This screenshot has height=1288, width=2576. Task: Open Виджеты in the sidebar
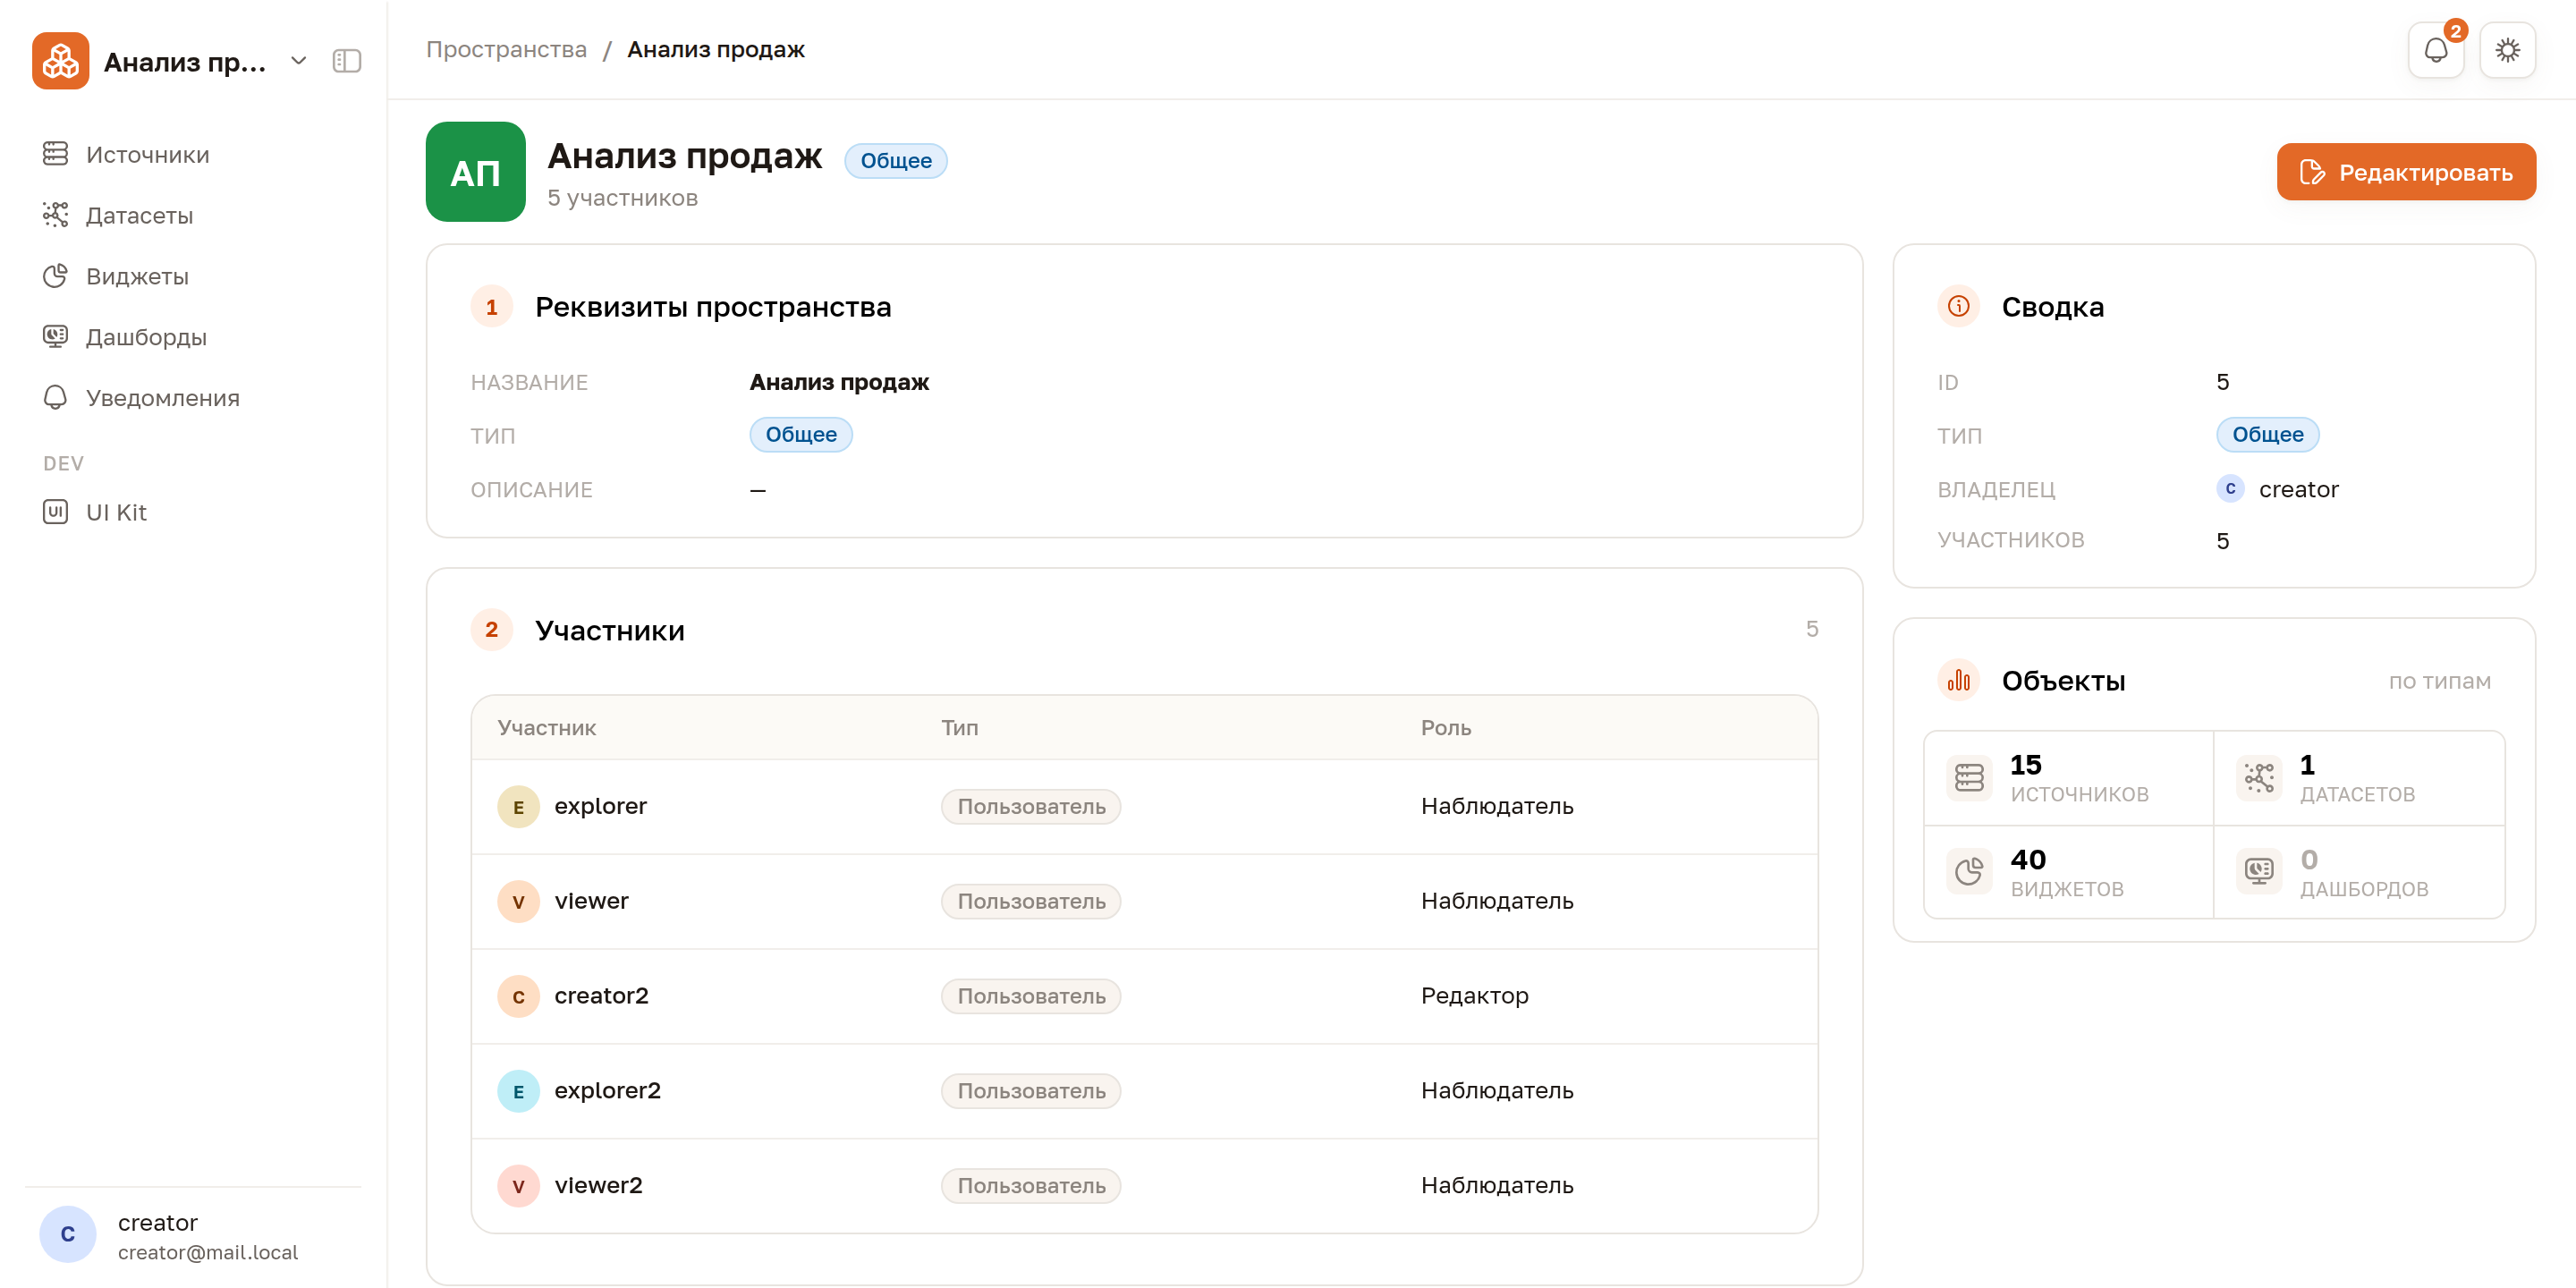(193, 276)
